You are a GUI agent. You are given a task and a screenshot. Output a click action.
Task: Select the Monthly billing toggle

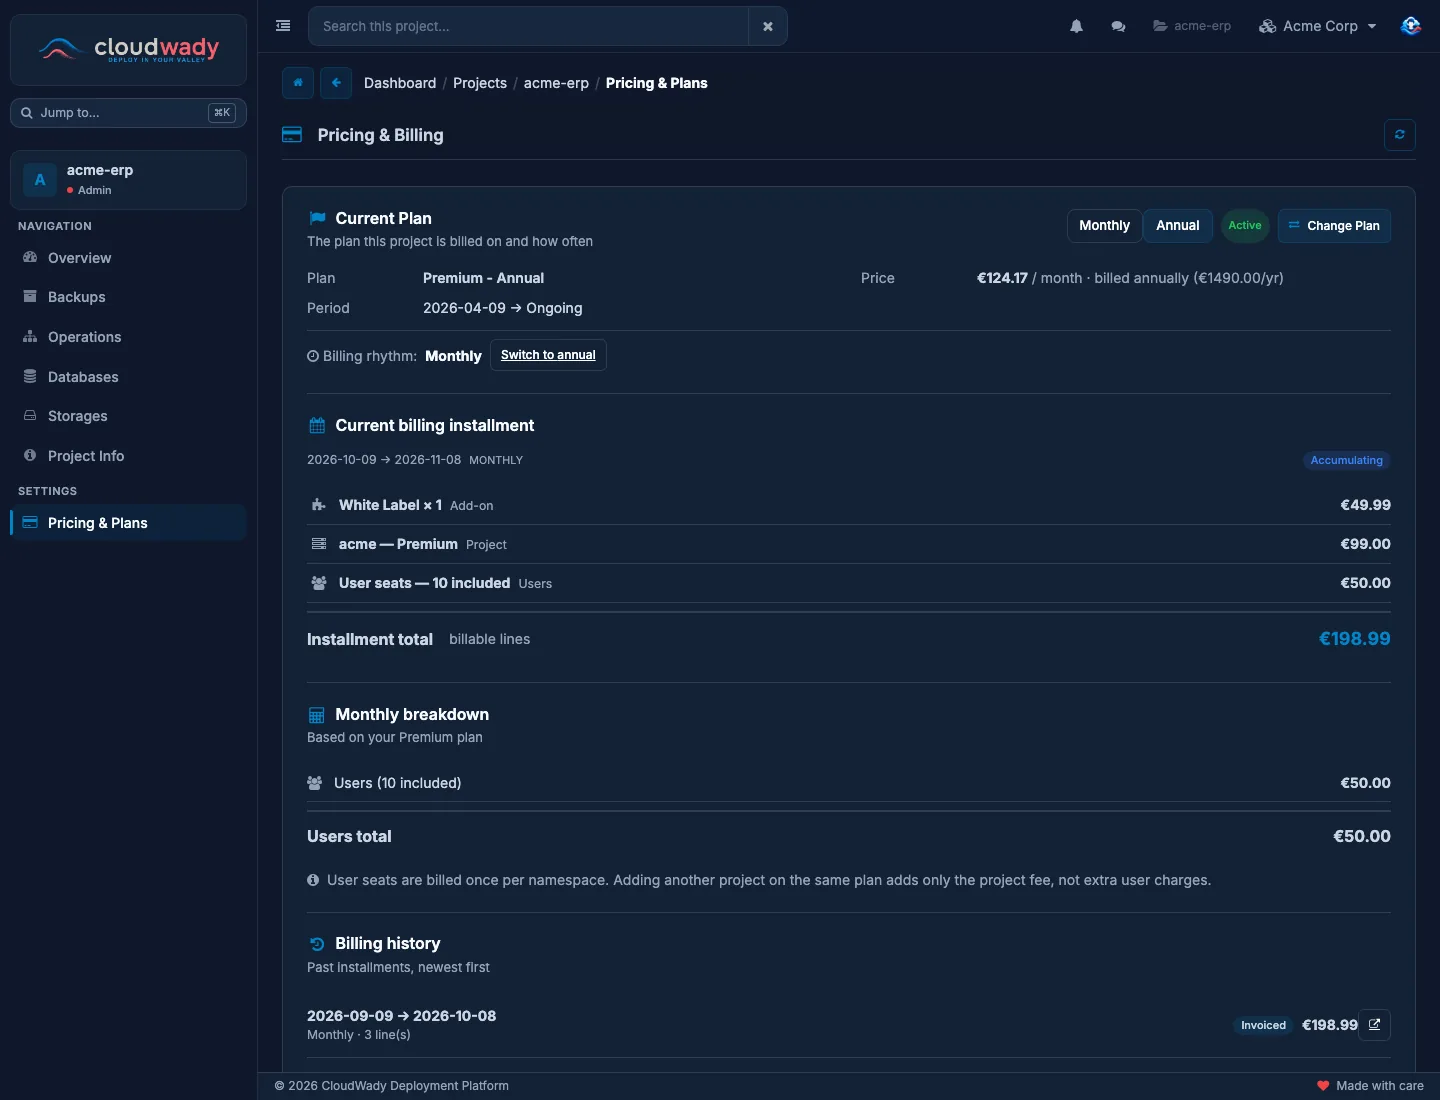(1104, 226)
